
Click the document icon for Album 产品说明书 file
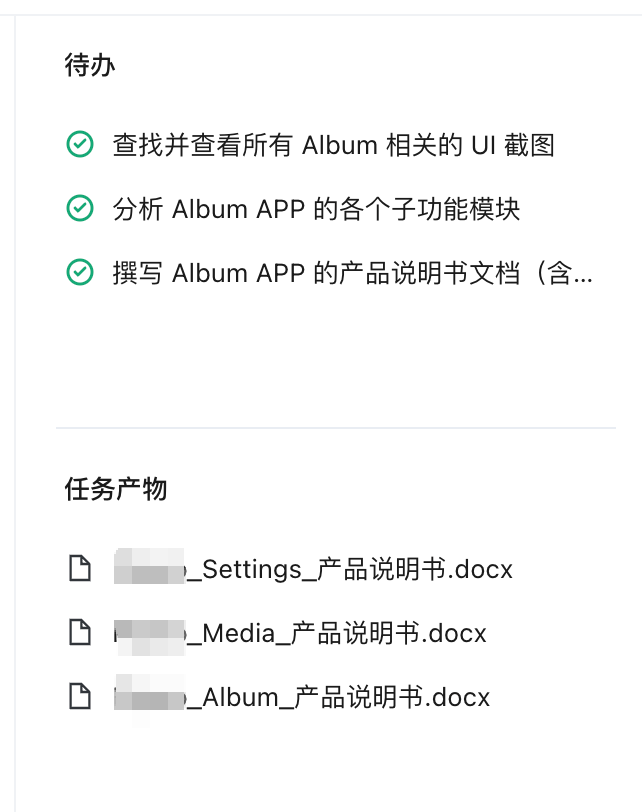[79, 696]
